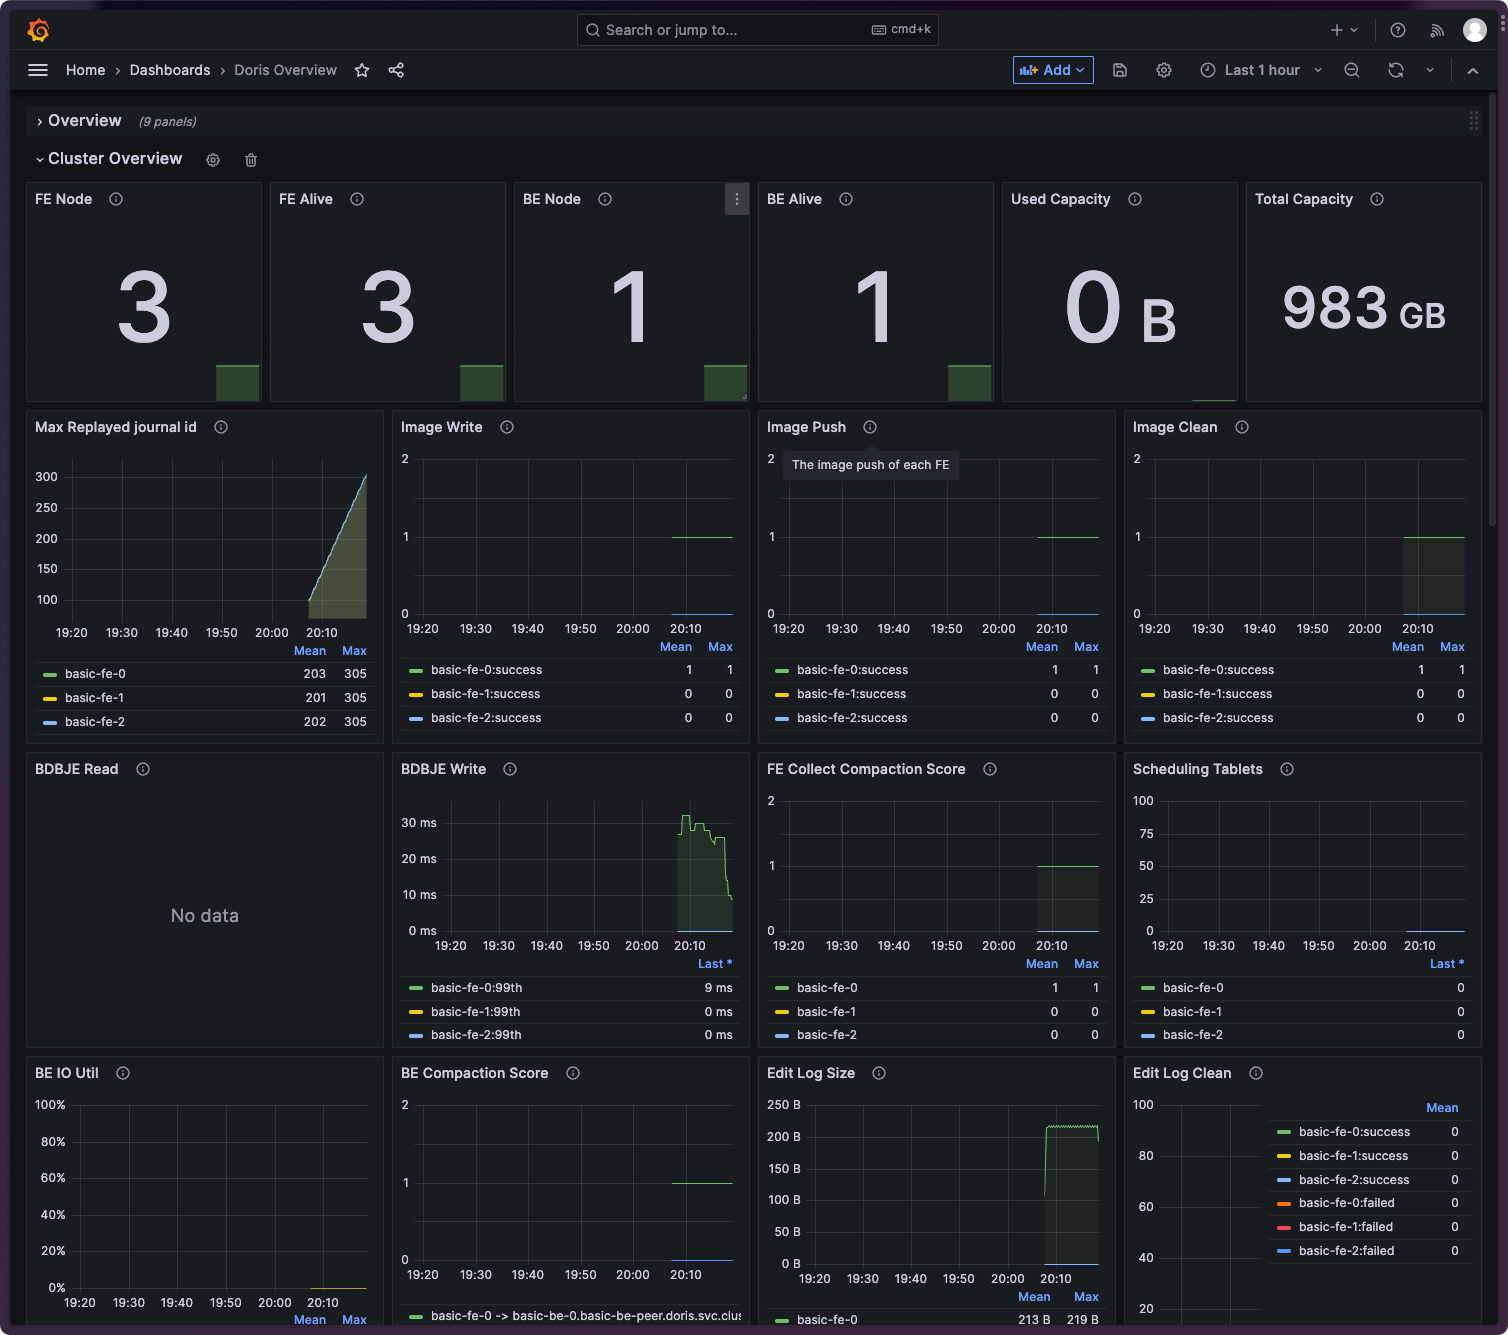Screen dimensions: 1508x1335
Task: Open the Last 1 hour time range picker
Action: tap(1260, 70)
